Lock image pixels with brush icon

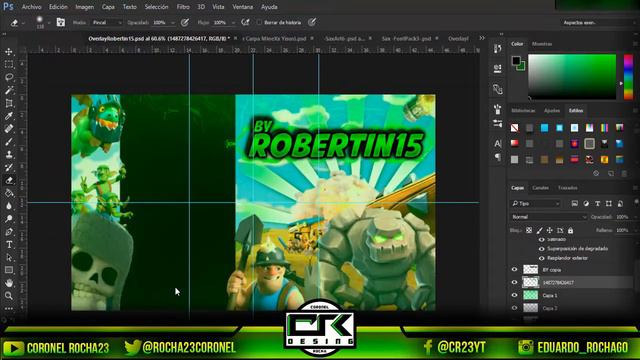point(540,231)
